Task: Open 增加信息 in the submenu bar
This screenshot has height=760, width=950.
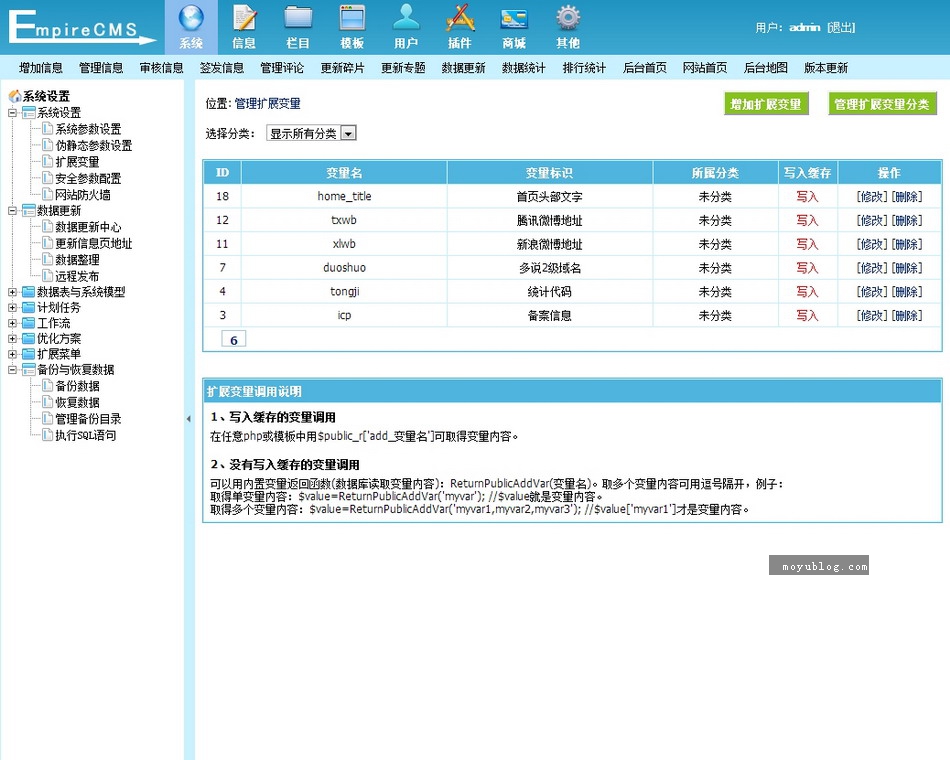Action: (41, 68)
